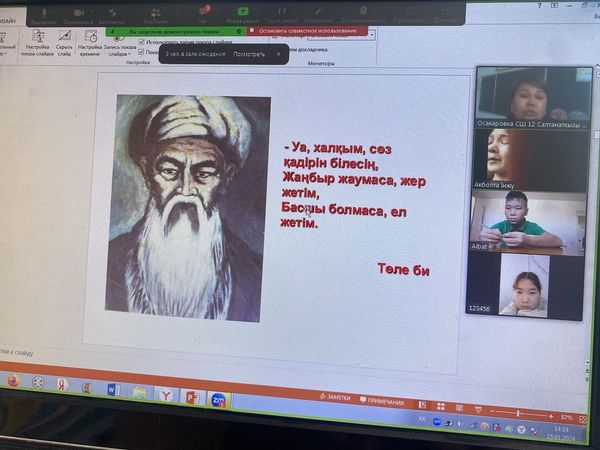Launch Word from the Windows taskbar
The image size is (600, 450).
tap(113, 389)
